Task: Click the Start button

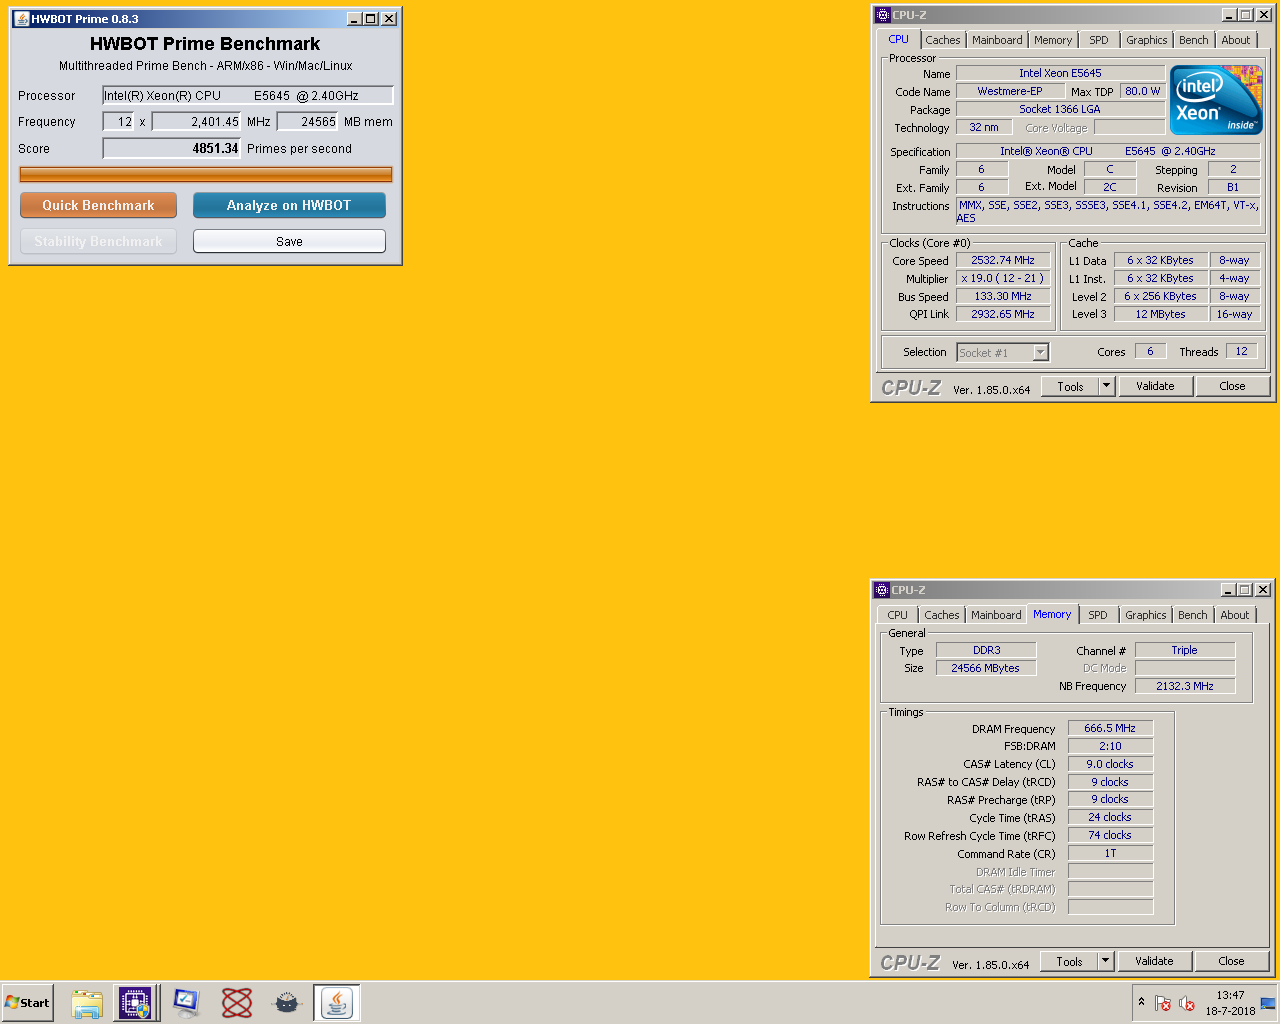Action: (27, 1003)
